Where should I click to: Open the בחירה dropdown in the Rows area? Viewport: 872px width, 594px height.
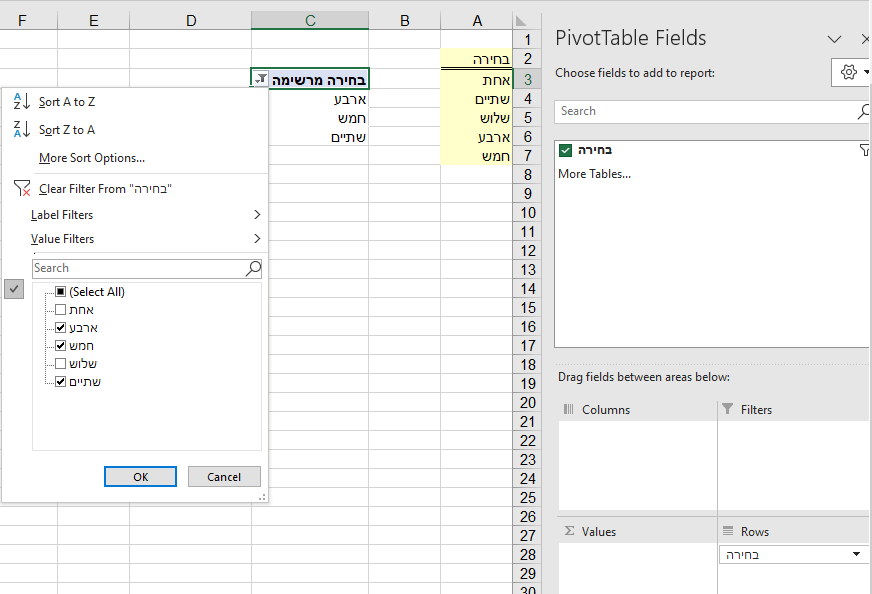pos(856,554)
